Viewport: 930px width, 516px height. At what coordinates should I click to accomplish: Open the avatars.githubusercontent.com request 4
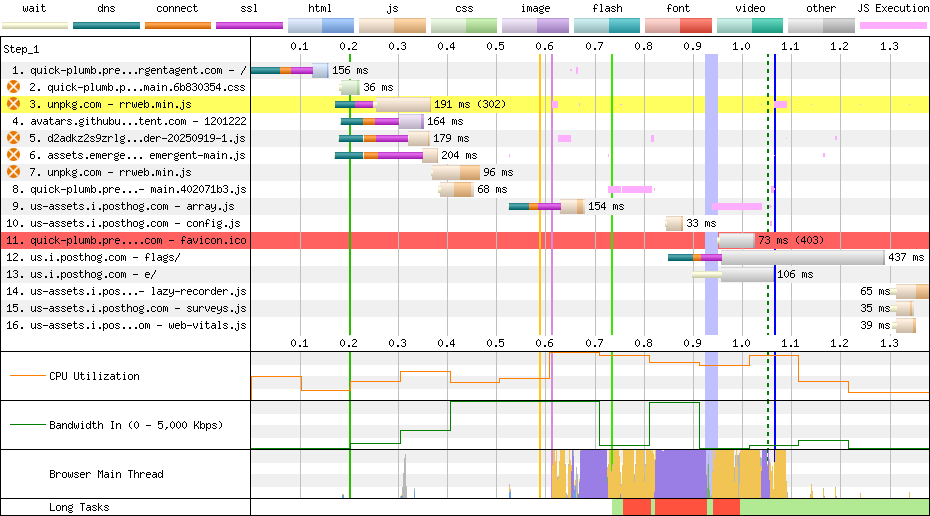125,121
